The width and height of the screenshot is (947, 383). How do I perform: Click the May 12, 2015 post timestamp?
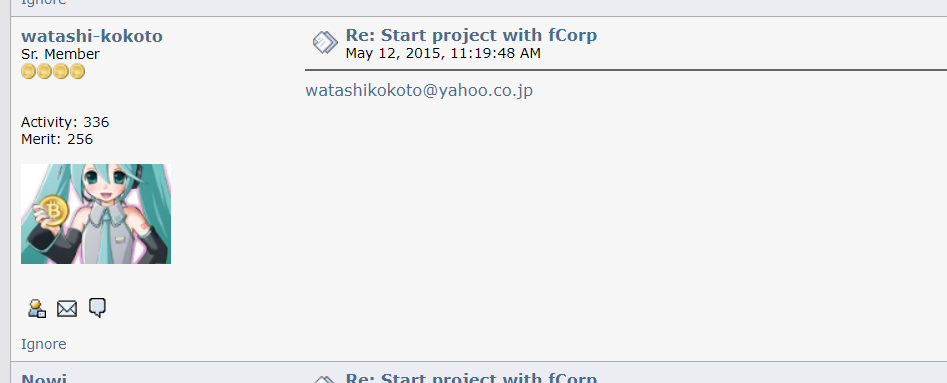pos(443,53)
